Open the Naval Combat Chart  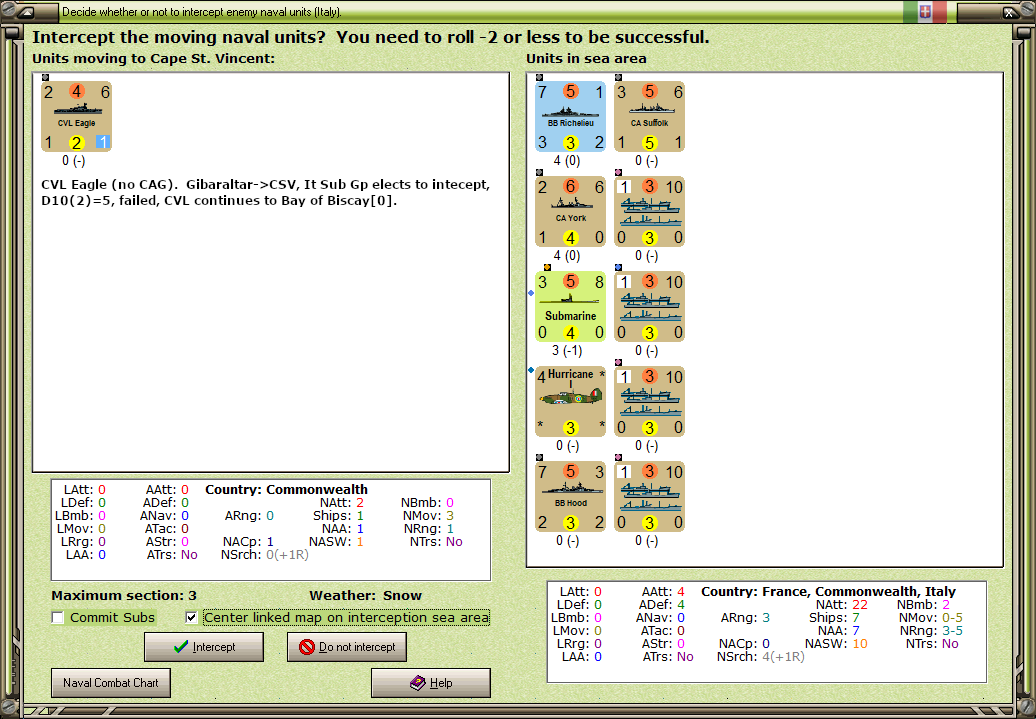[x=110, y=683]
